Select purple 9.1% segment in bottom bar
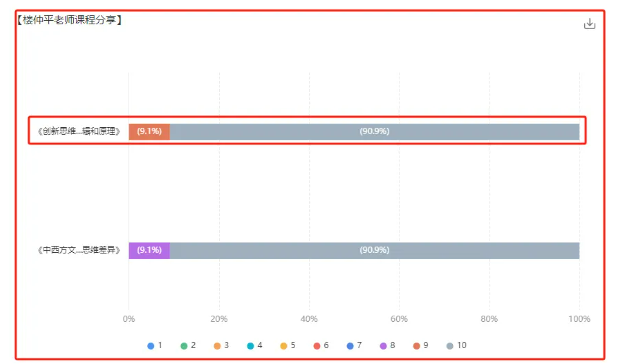Image resolution: width=621 pixels, height=364 pixels. (x=149, y=250)
